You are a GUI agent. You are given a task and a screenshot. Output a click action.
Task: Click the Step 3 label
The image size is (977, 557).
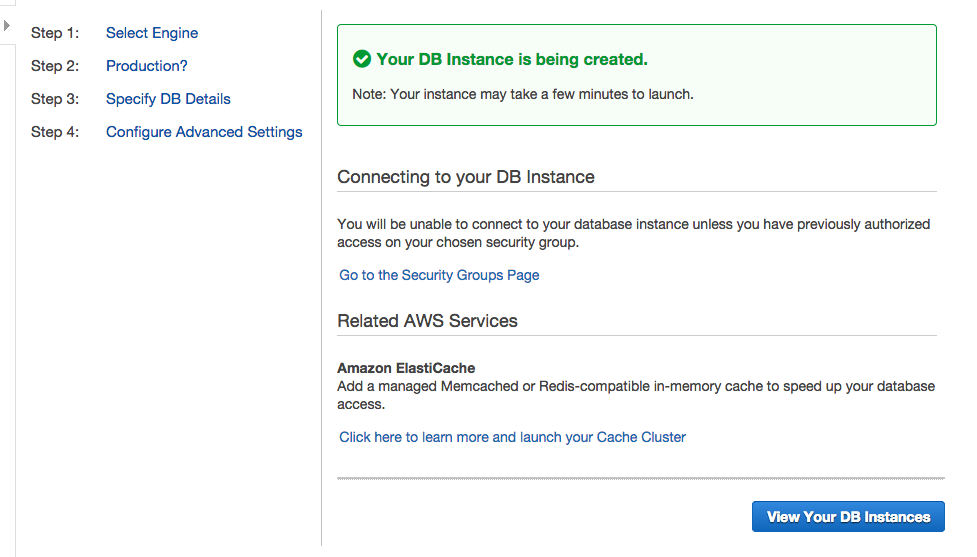click(55, 99)
